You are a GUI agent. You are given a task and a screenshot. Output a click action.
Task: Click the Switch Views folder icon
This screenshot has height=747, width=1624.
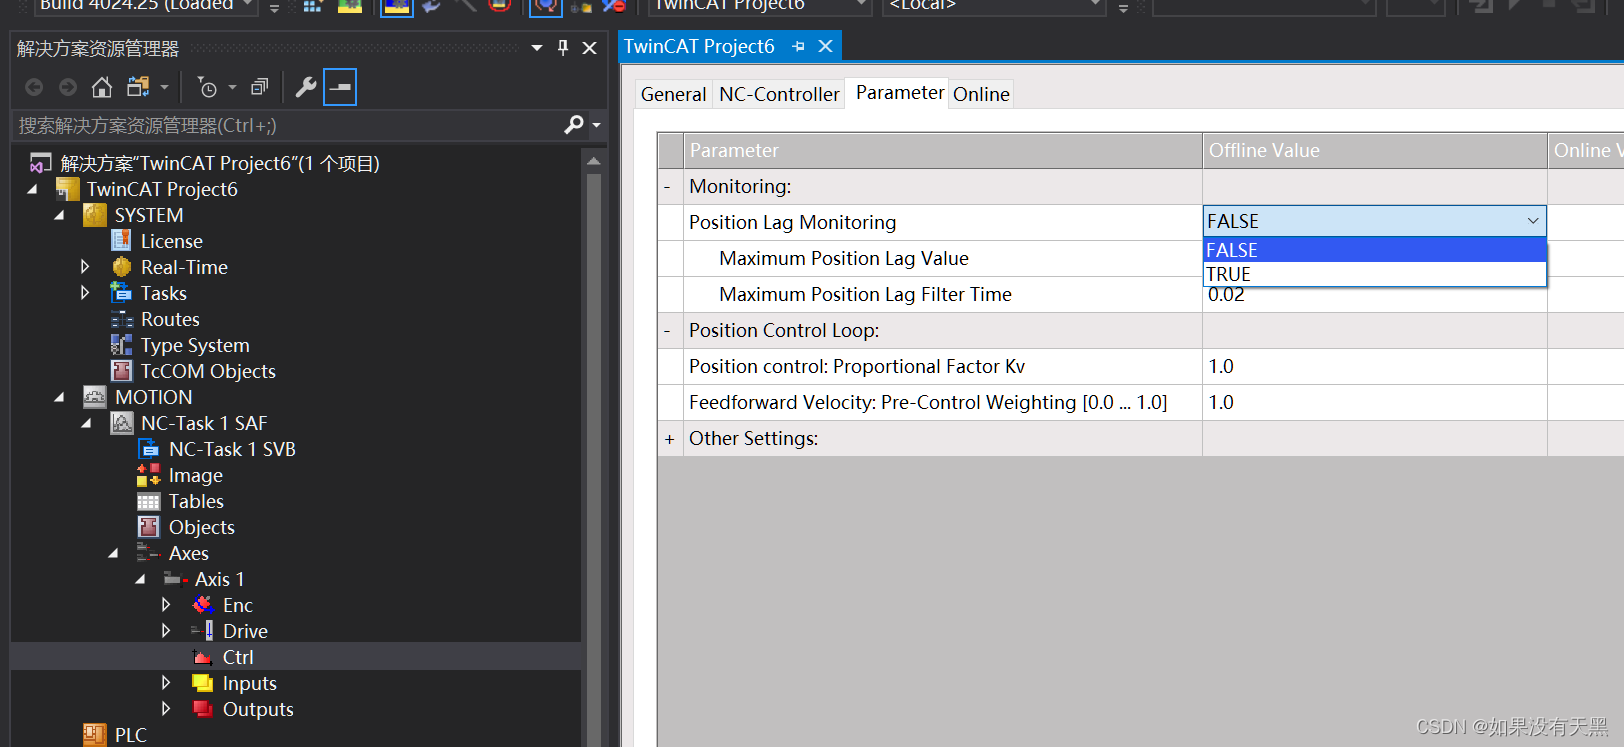(x=138, y=87)
